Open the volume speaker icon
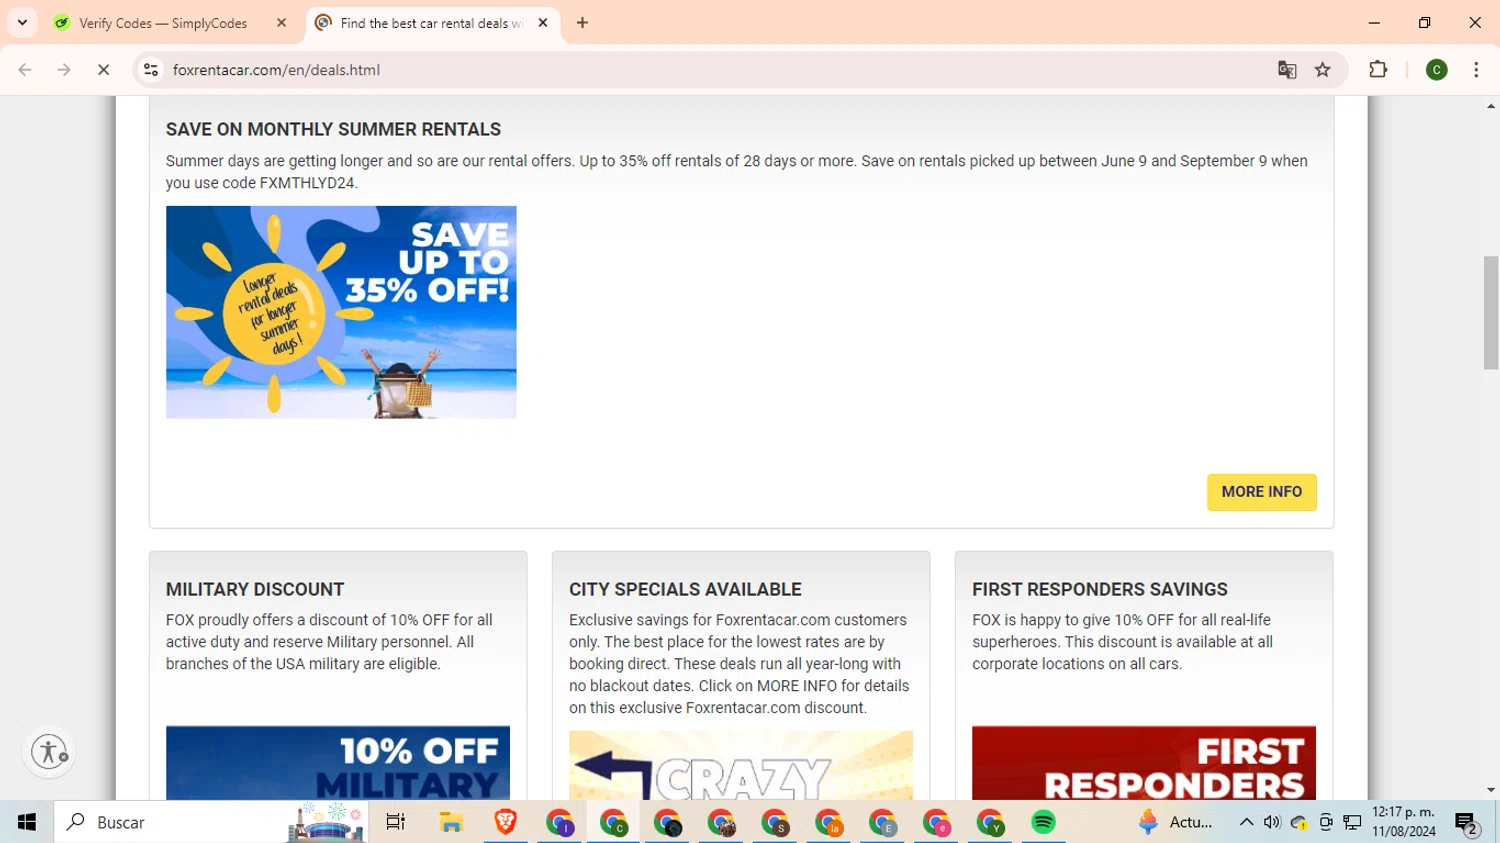 click(1272, 822)
